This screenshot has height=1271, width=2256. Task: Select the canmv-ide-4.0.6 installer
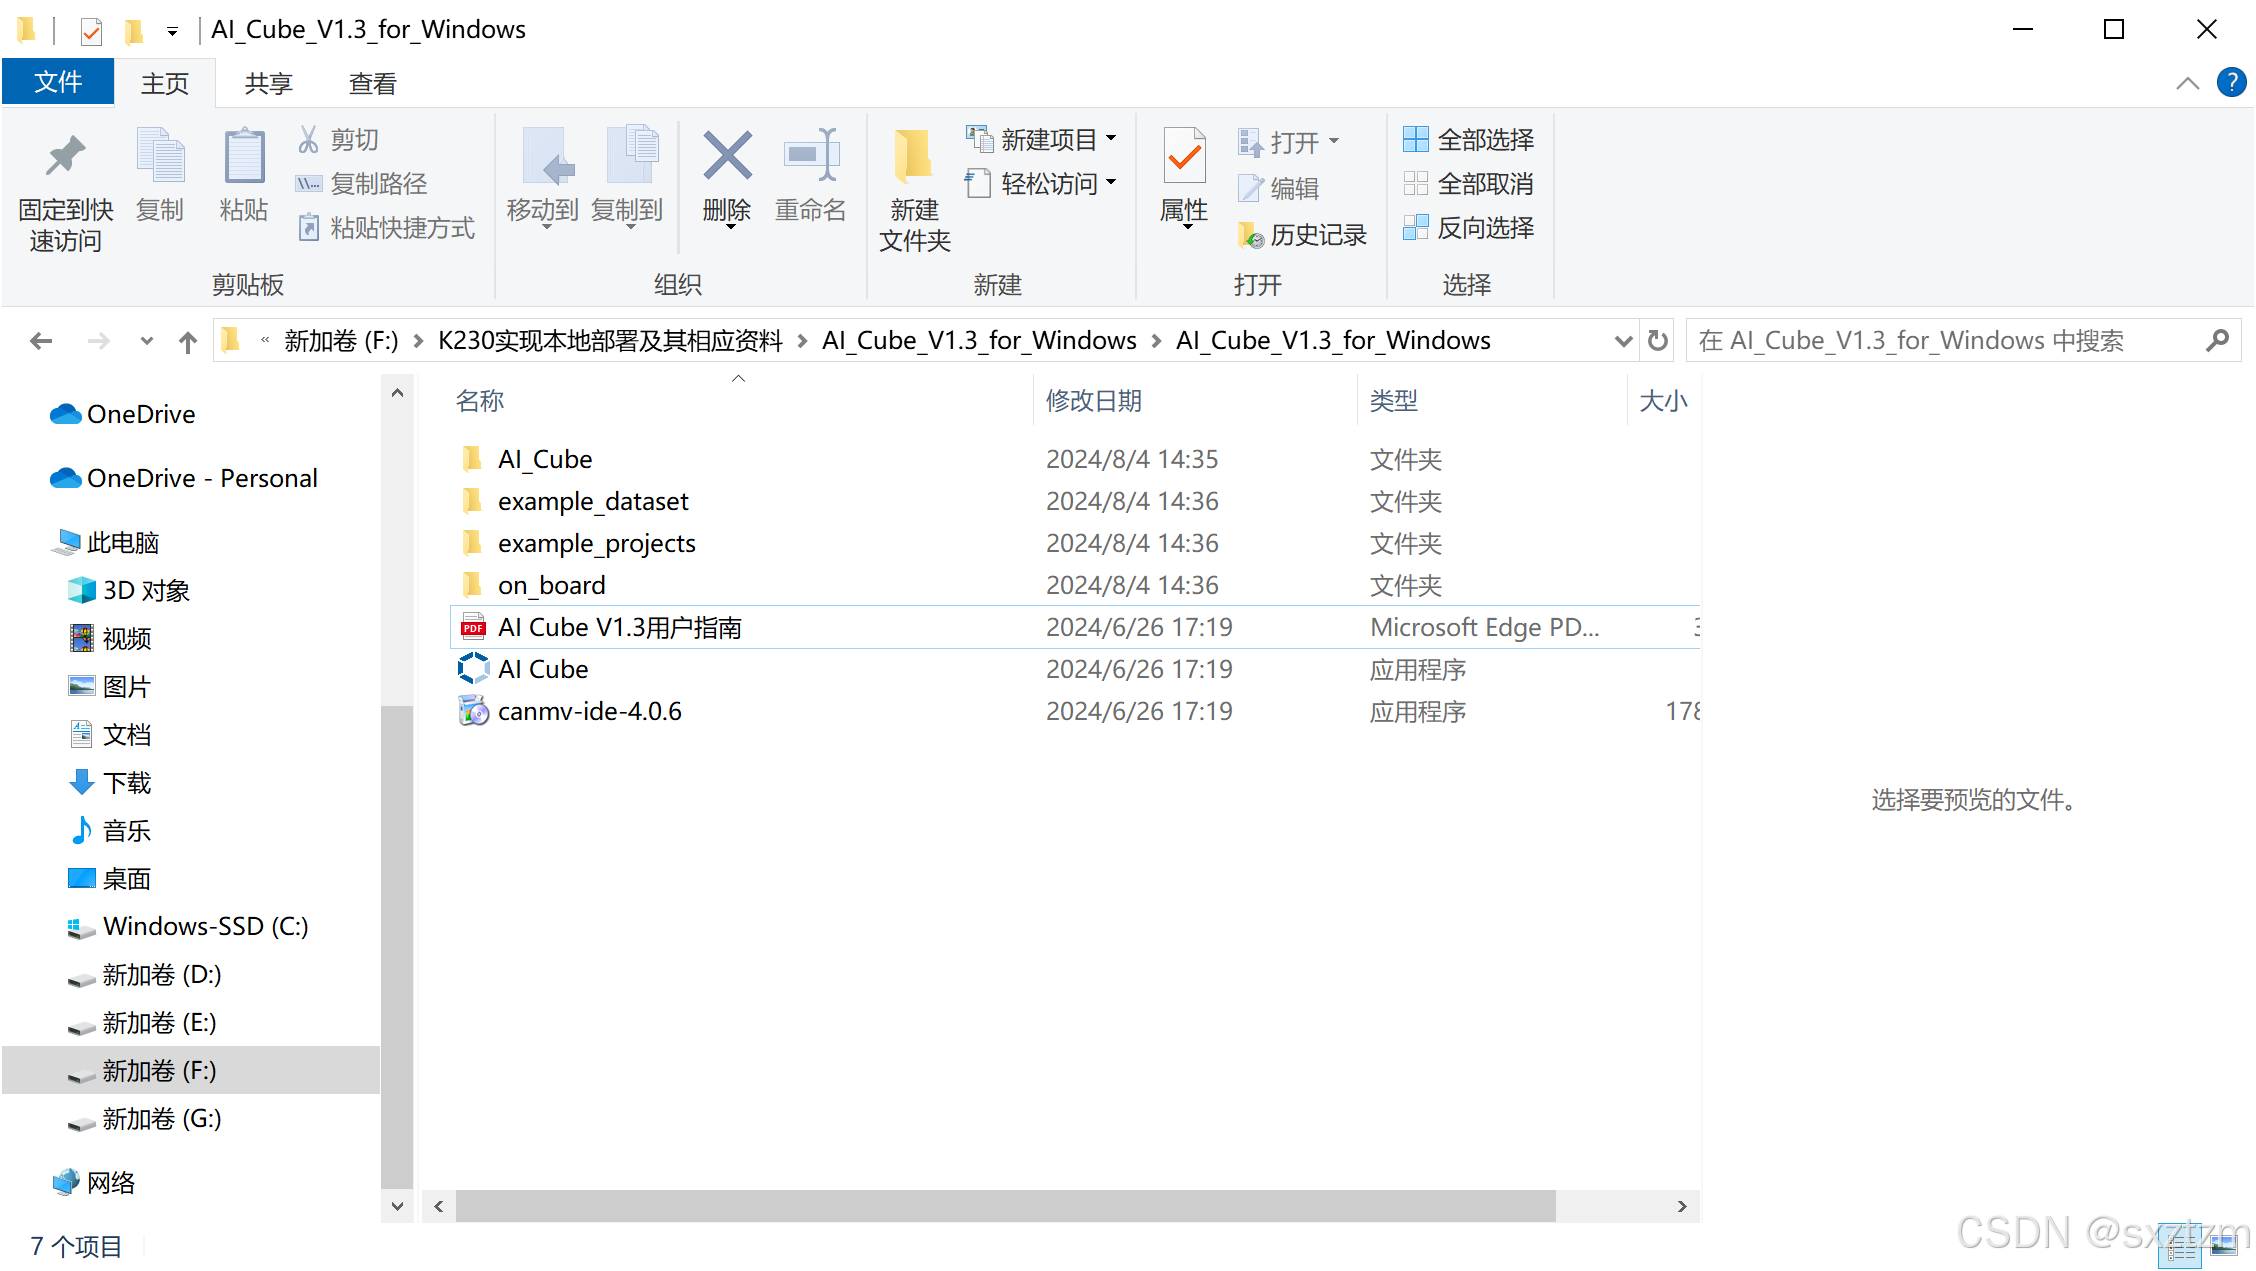pyautogui.click(x=589, y=711)
